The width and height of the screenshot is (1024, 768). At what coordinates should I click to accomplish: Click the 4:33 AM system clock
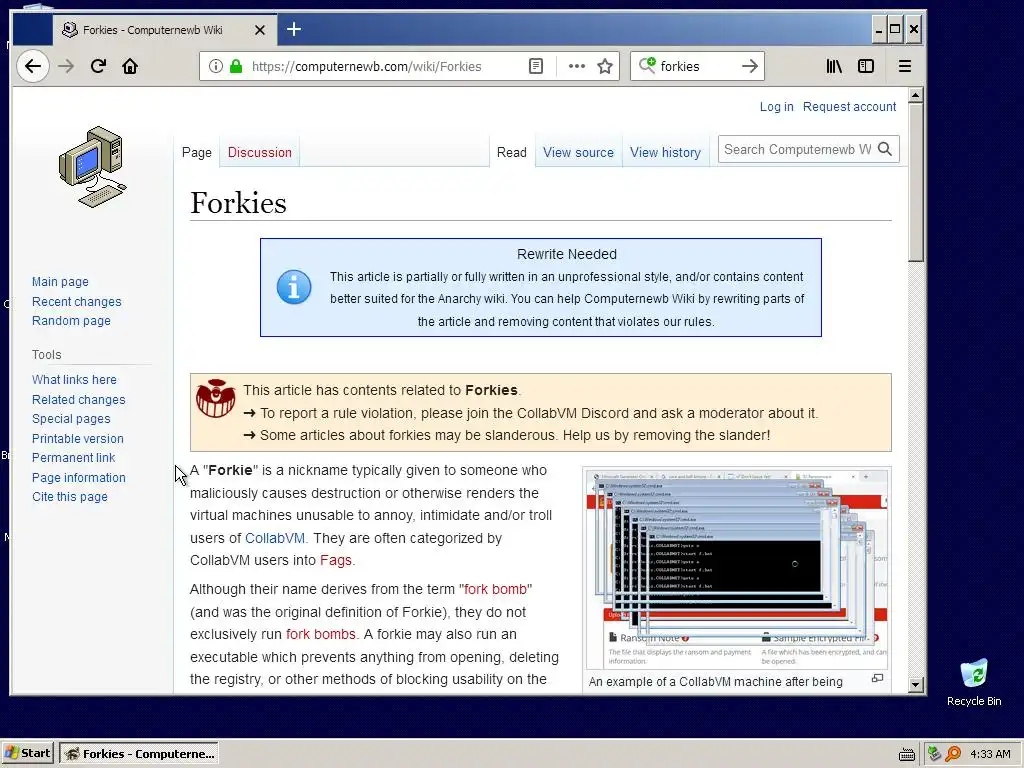tap(990, 754)
